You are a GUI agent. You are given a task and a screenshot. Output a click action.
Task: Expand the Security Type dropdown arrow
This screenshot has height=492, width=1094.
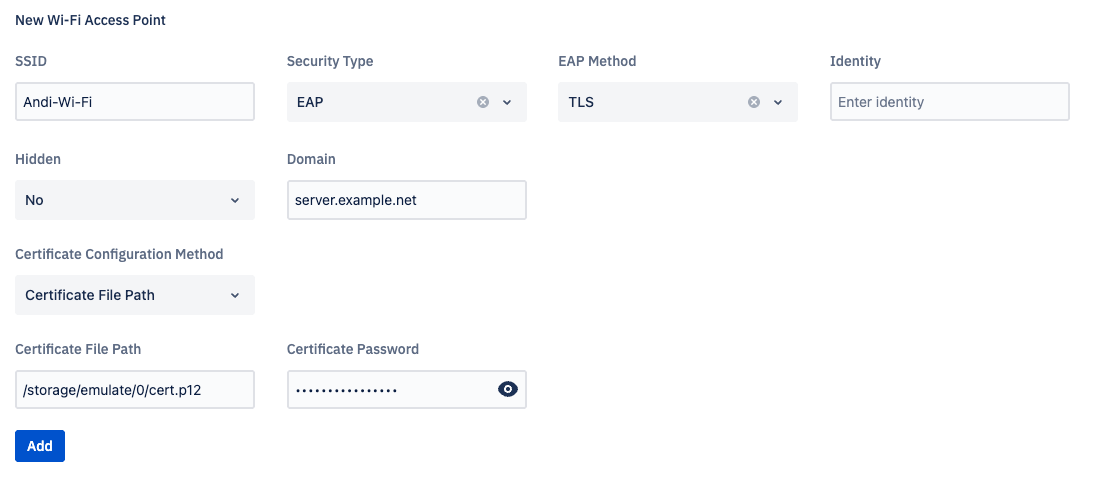(x=507, y=102)
